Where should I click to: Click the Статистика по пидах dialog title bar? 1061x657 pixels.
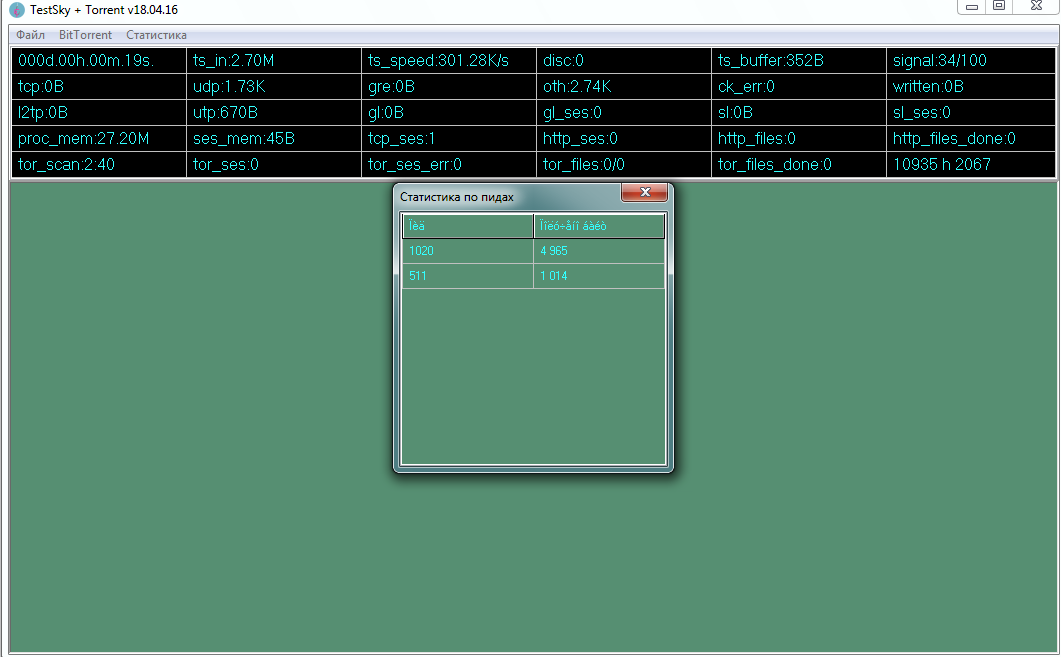pos(500,197)
